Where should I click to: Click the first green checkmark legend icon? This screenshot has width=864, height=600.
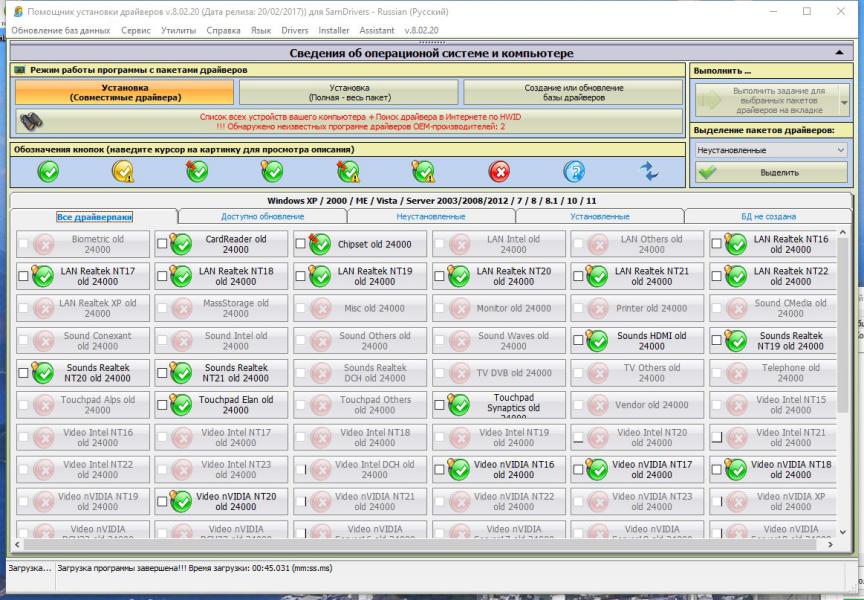pyautogui.click(x=47, y=171)
